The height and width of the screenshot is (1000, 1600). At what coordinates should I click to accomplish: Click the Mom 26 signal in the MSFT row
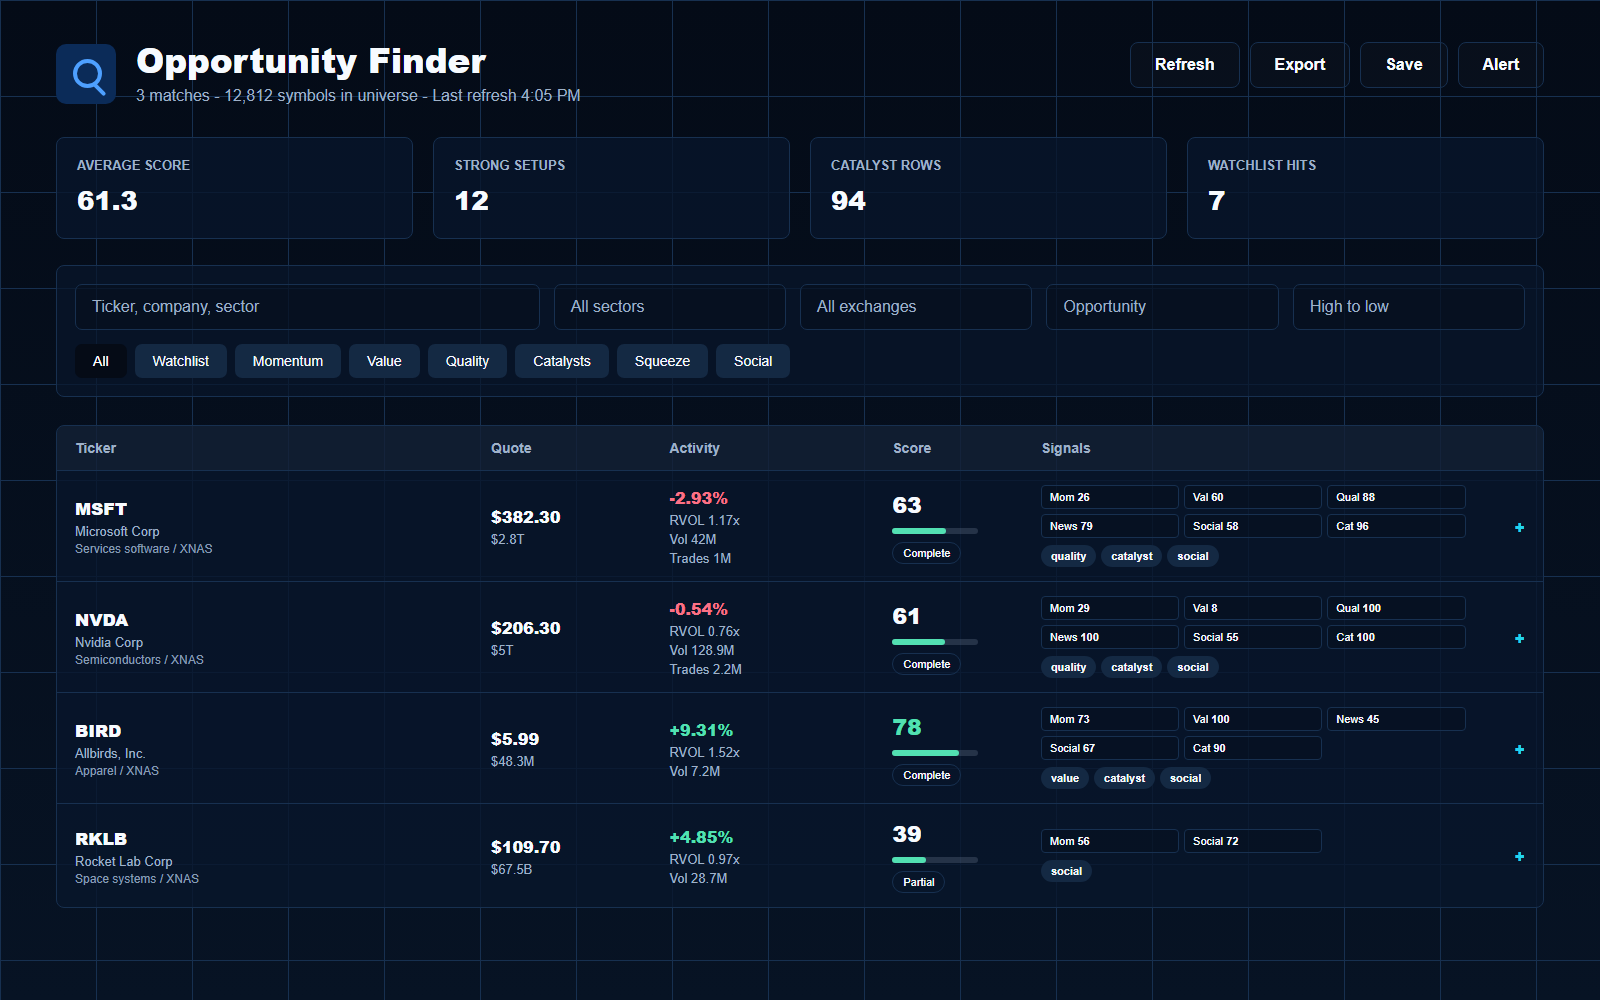(x=1110, y=497)
